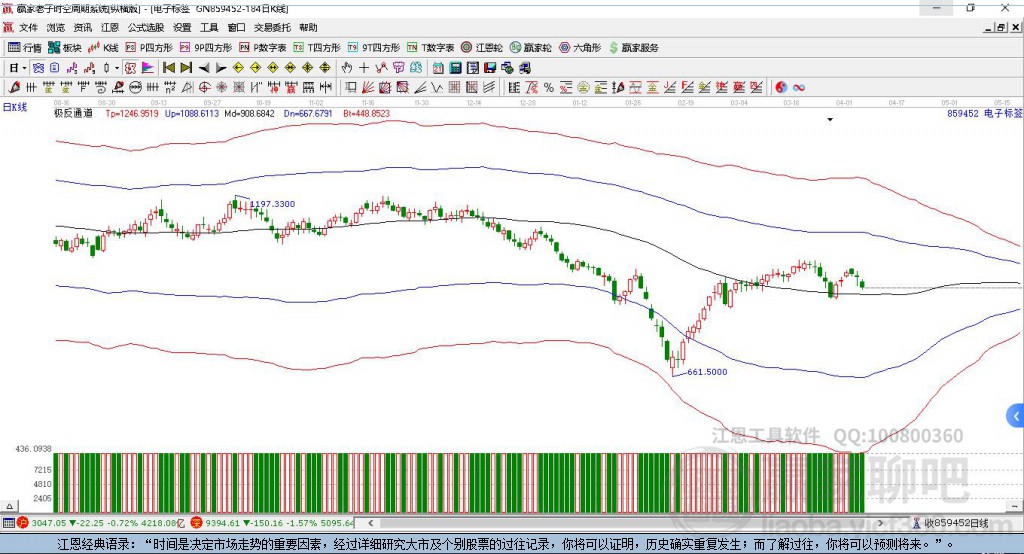Click the first yellow diamond arrow icon

click(238, 68)
